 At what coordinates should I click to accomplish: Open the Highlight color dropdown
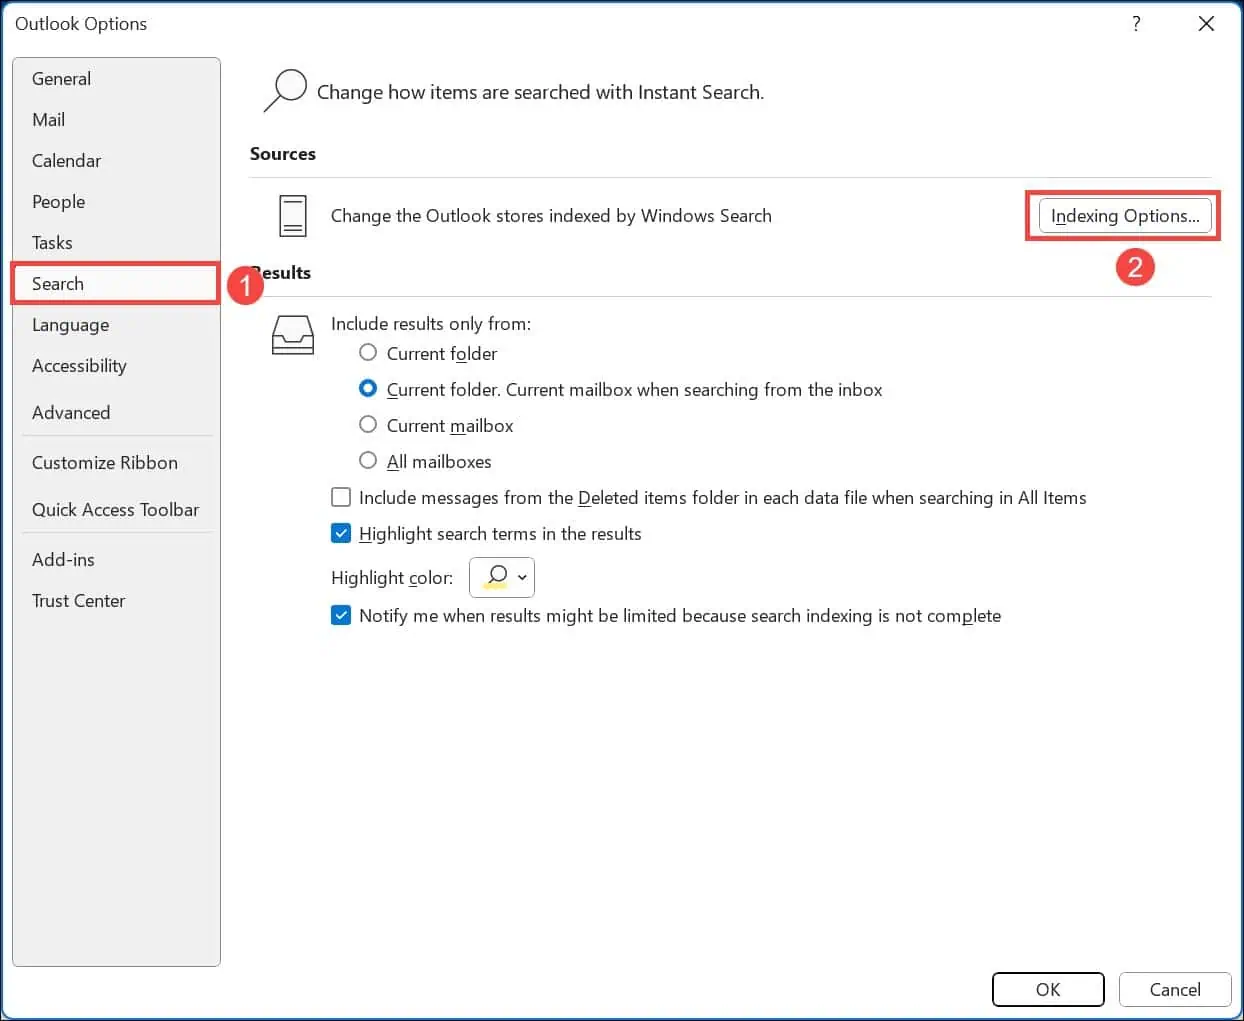[502, 577]
